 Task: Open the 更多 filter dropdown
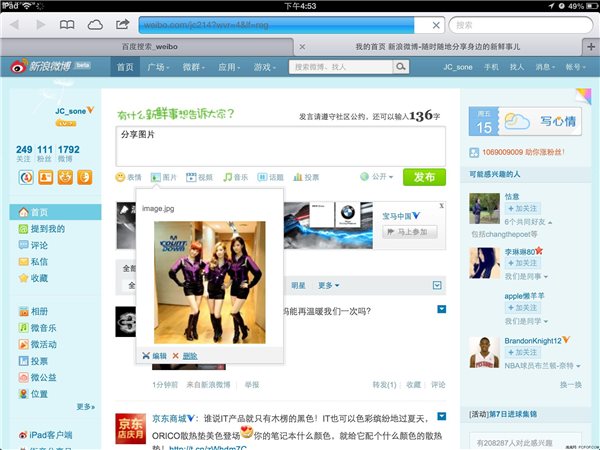328,285
